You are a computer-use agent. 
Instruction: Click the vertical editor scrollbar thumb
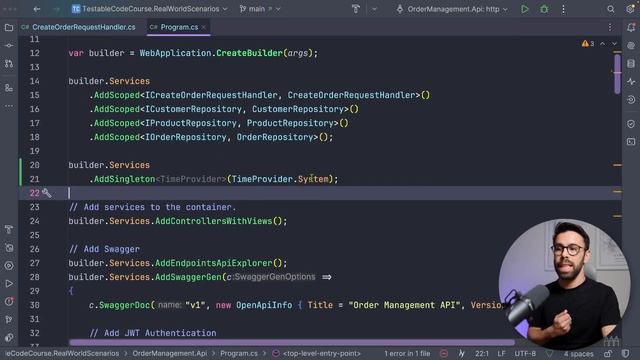point(617,74)
